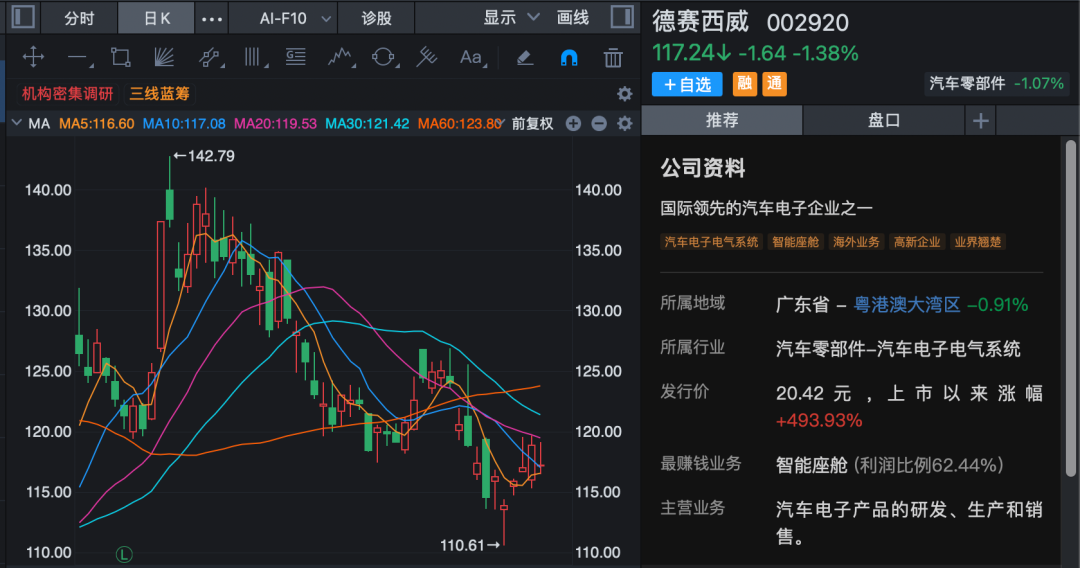
Task: Open the 粤港澳大湾区 region link
Action: pos(906,304)
